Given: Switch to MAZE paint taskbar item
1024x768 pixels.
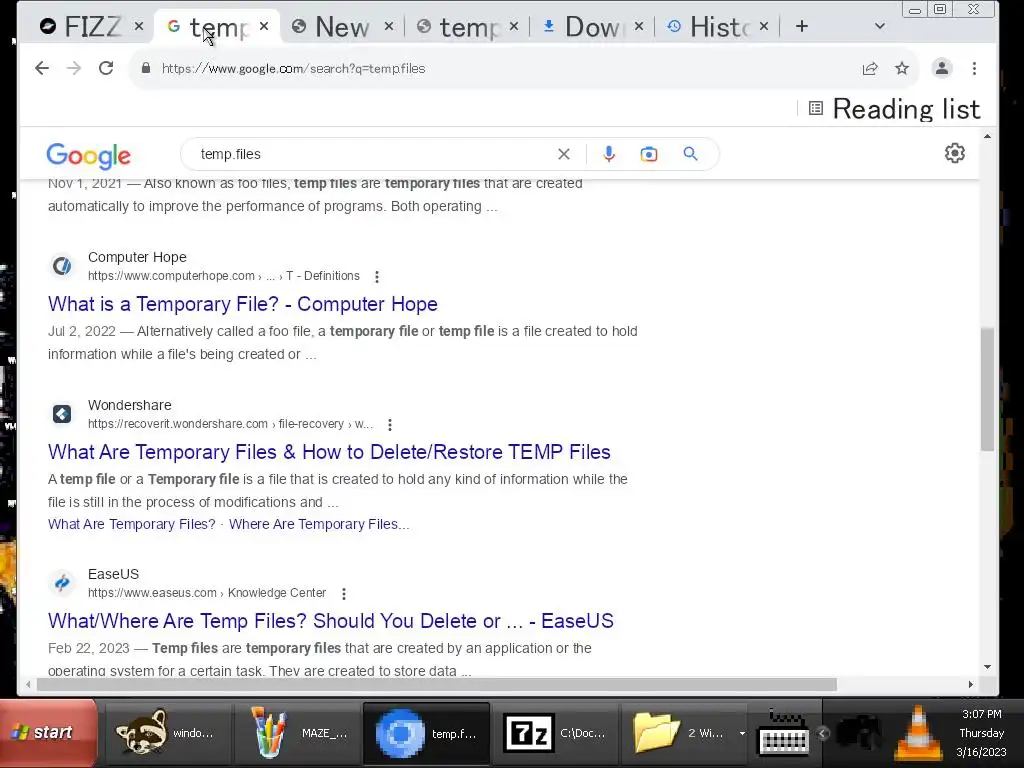Looking at the screenshot, I should coord(300,733).
